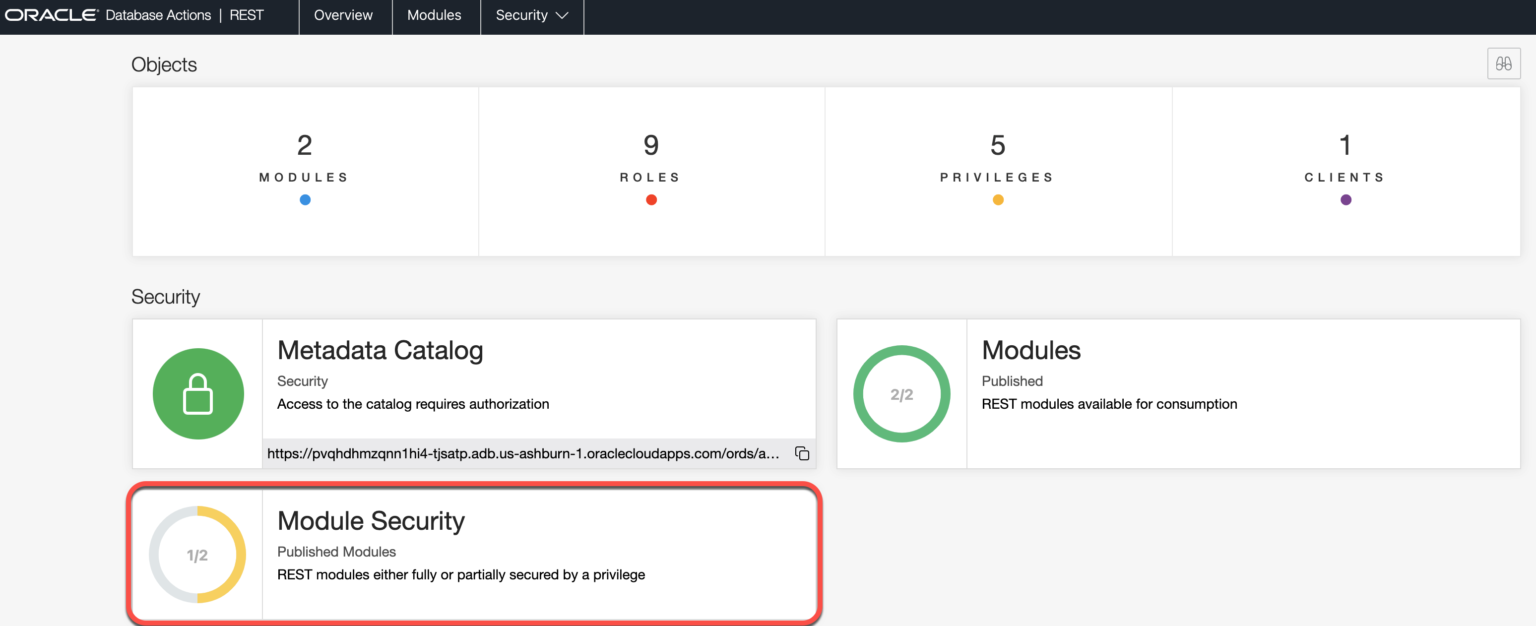Image resolution: width=1536 pixels, height=626 pixels.
Task: Open the 5 Privileges object card
Action: click(x=998, y=171)
